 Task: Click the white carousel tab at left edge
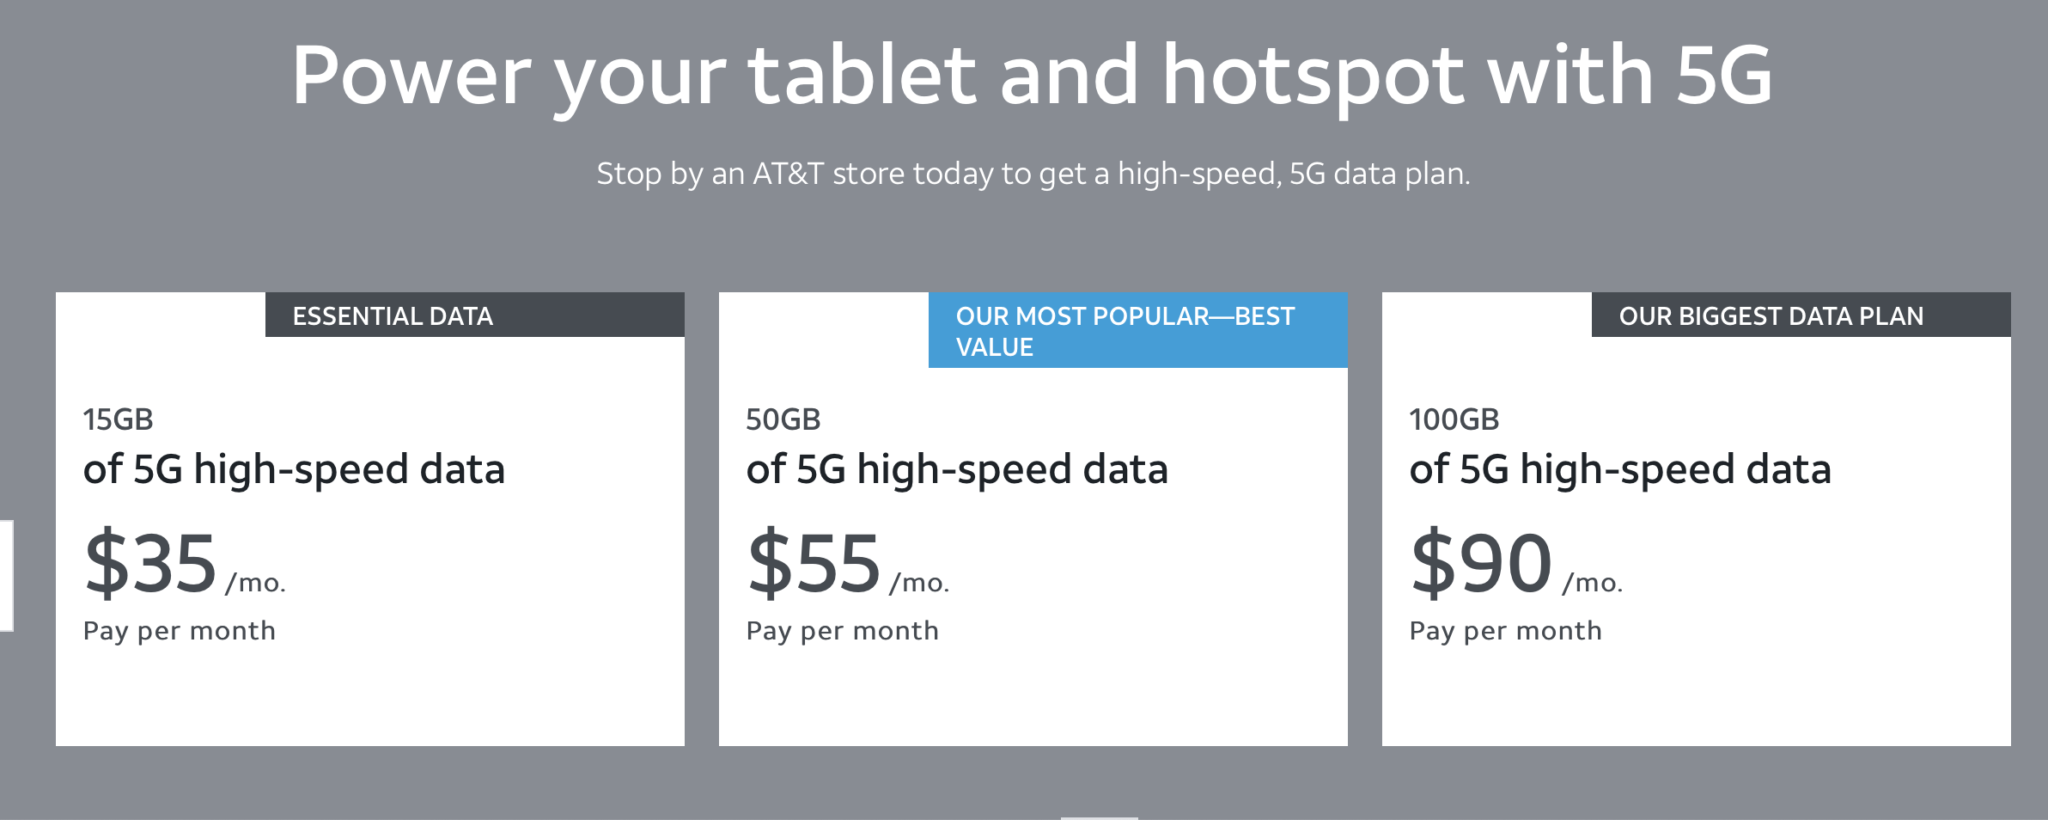click(x=6, y=575)
